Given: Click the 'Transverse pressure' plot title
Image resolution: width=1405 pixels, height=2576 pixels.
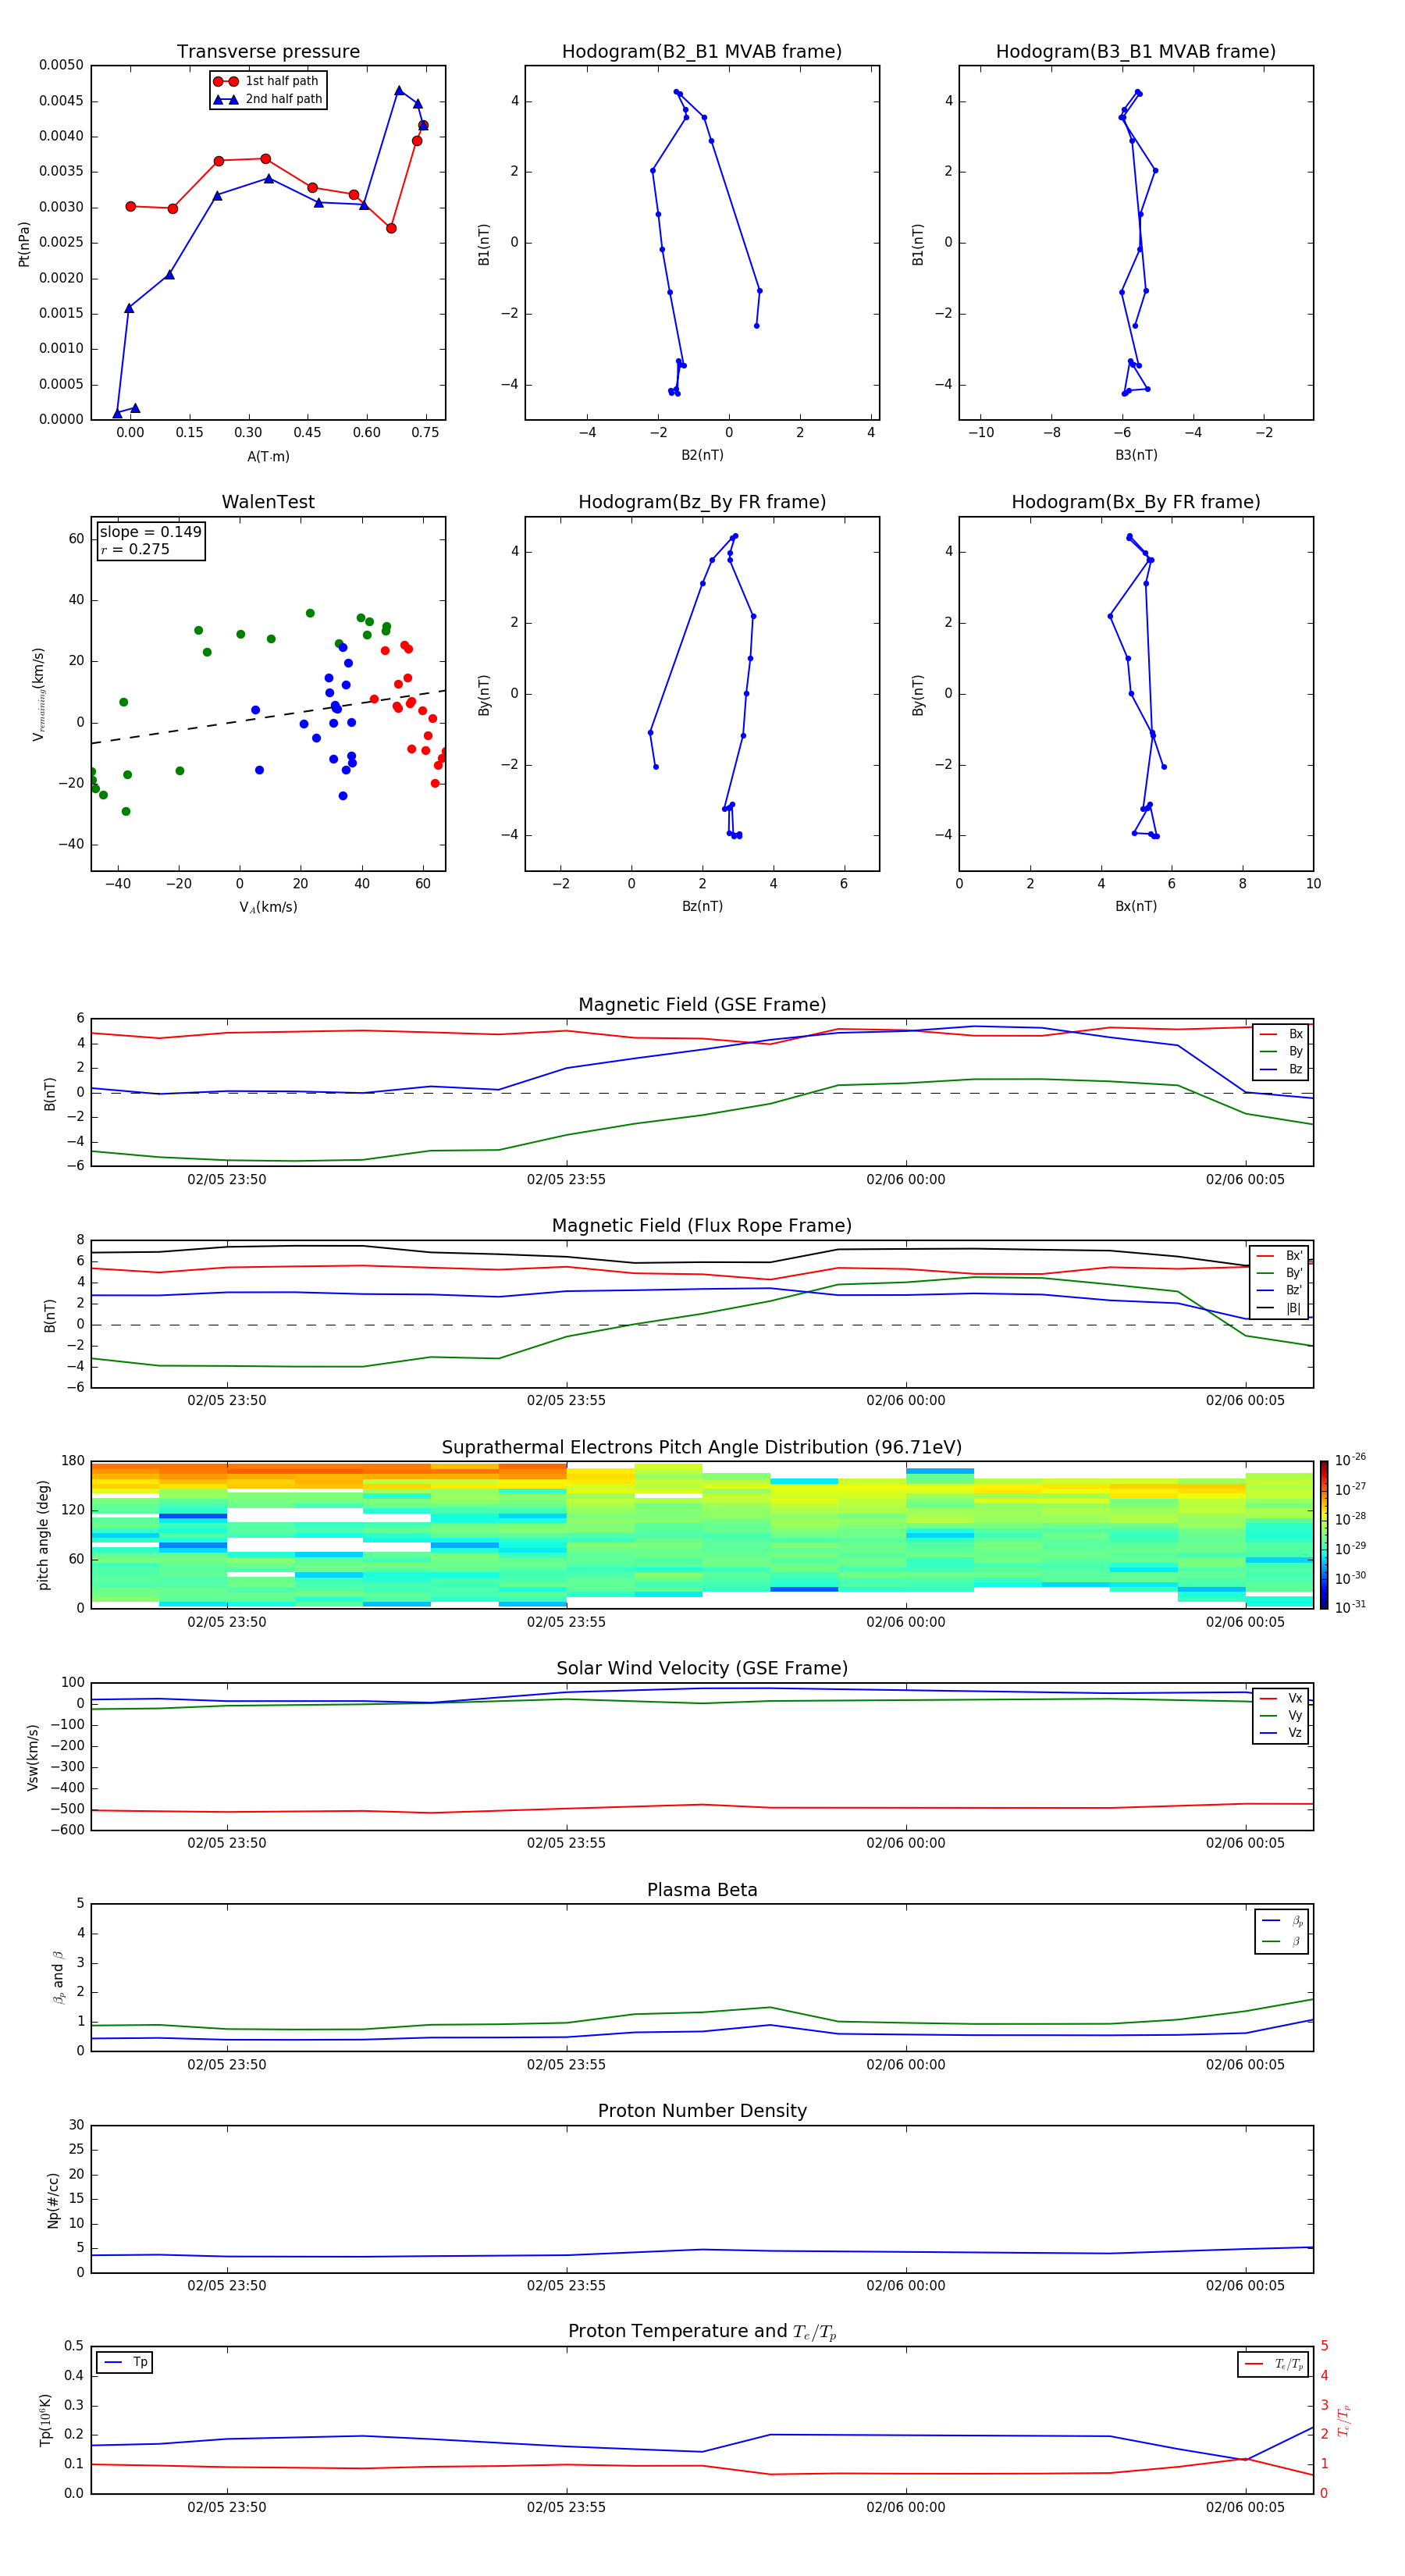Looking at the screenshot, I should [268, 51].
